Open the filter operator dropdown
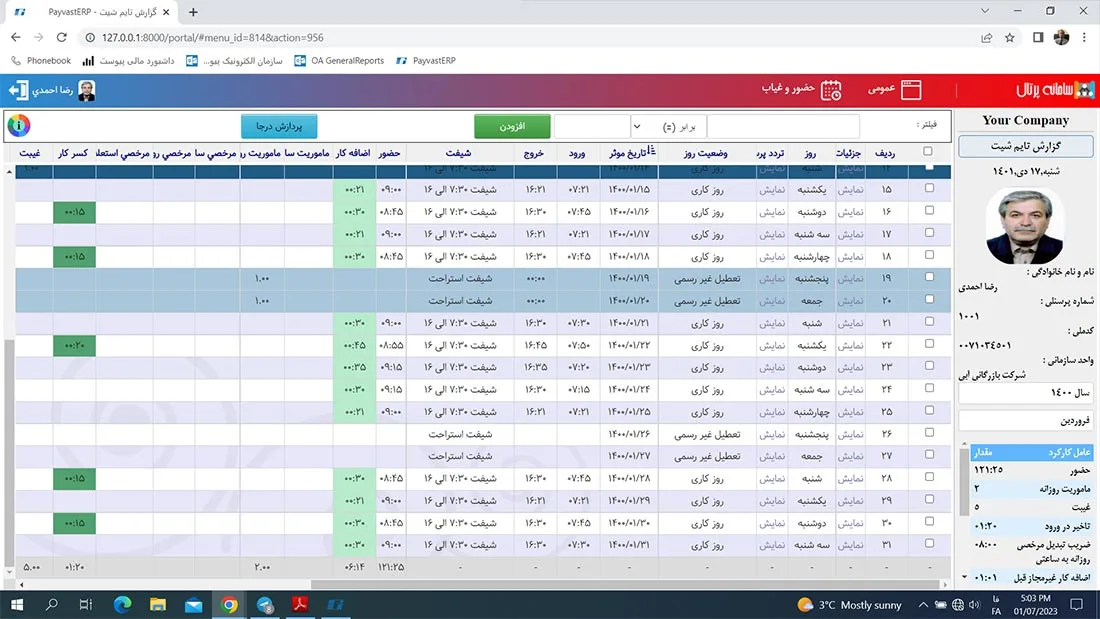 [637, 127]
